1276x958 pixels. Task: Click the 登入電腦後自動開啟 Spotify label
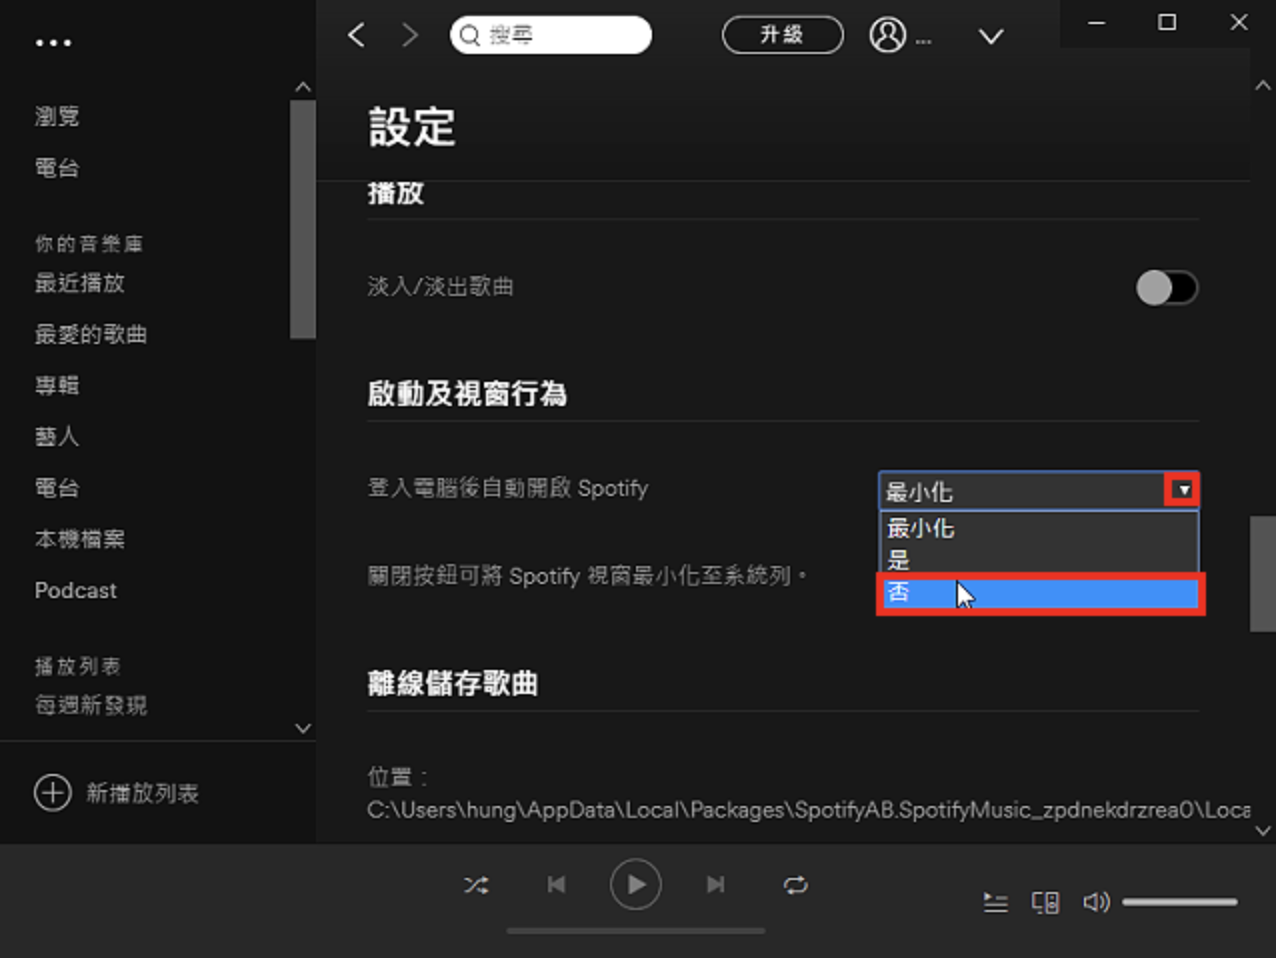pos(508,488)
